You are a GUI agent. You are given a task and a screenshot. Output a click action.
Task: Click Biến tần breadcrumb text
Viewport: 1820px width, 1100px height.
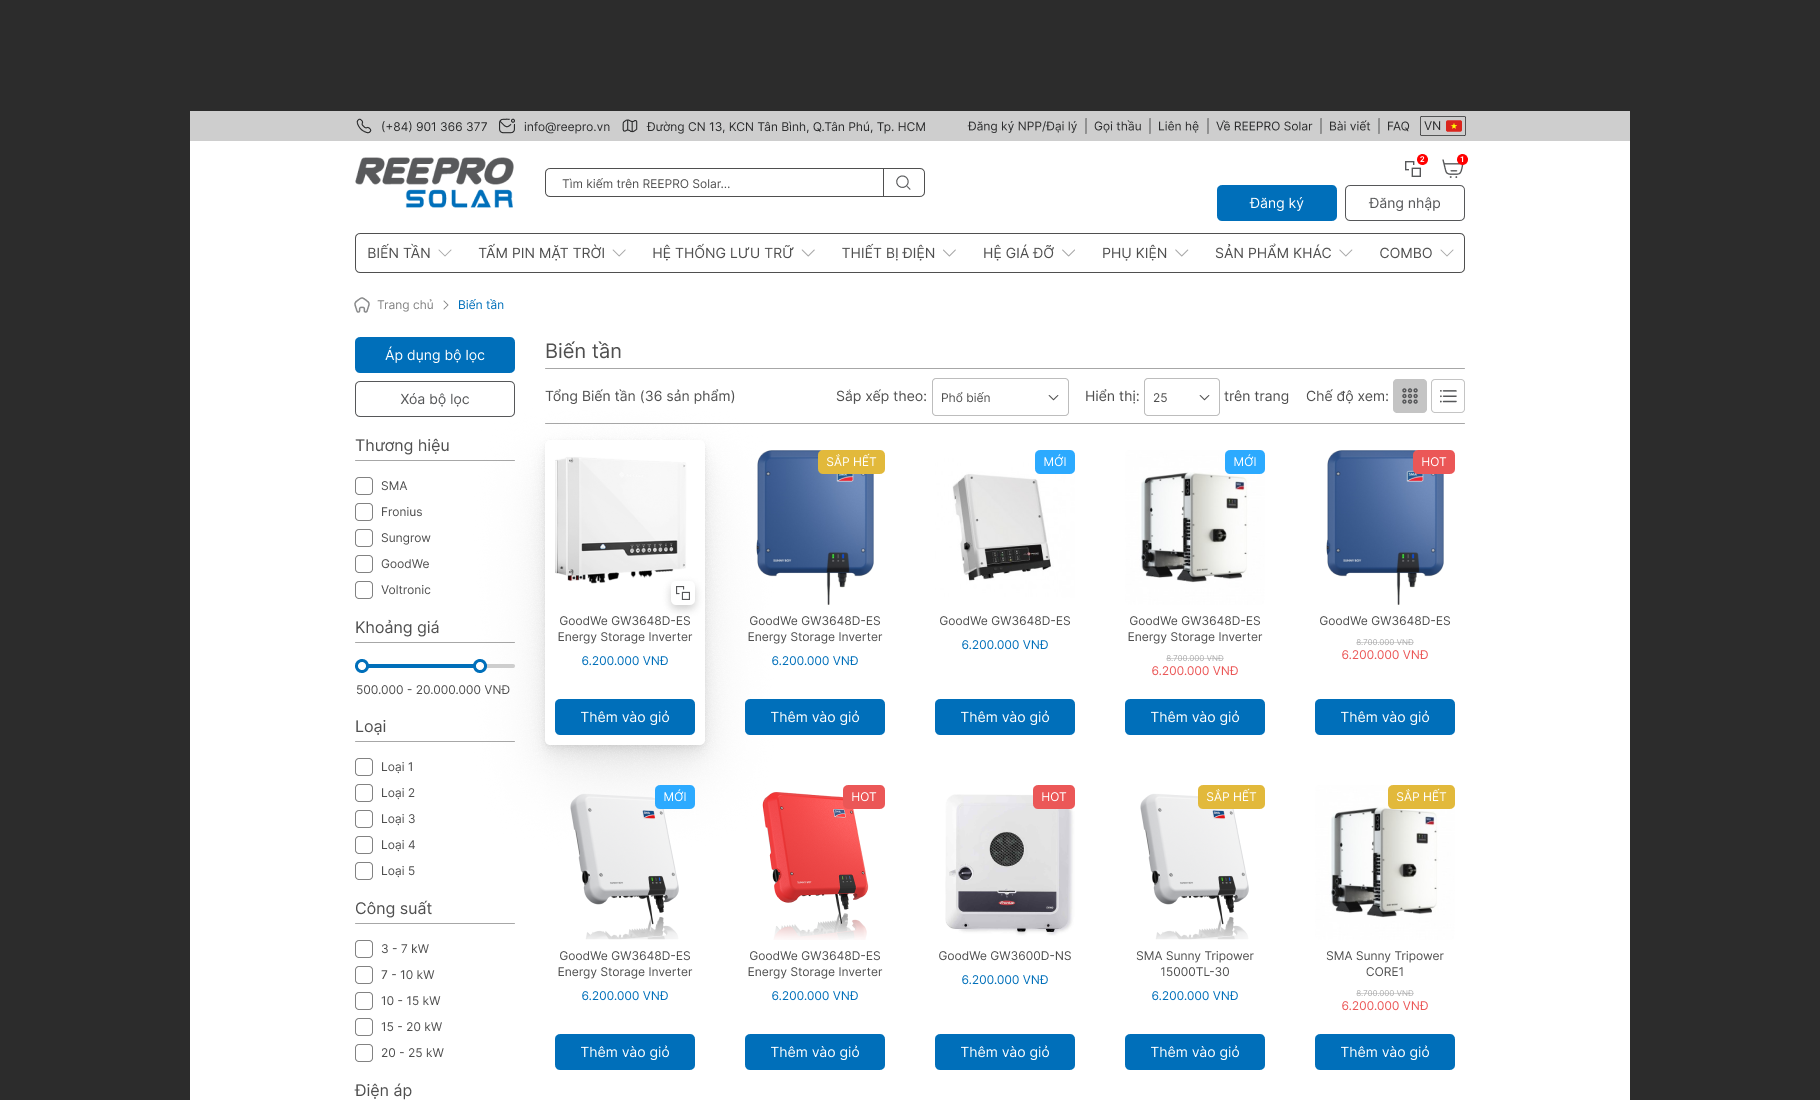pos(481,305)
